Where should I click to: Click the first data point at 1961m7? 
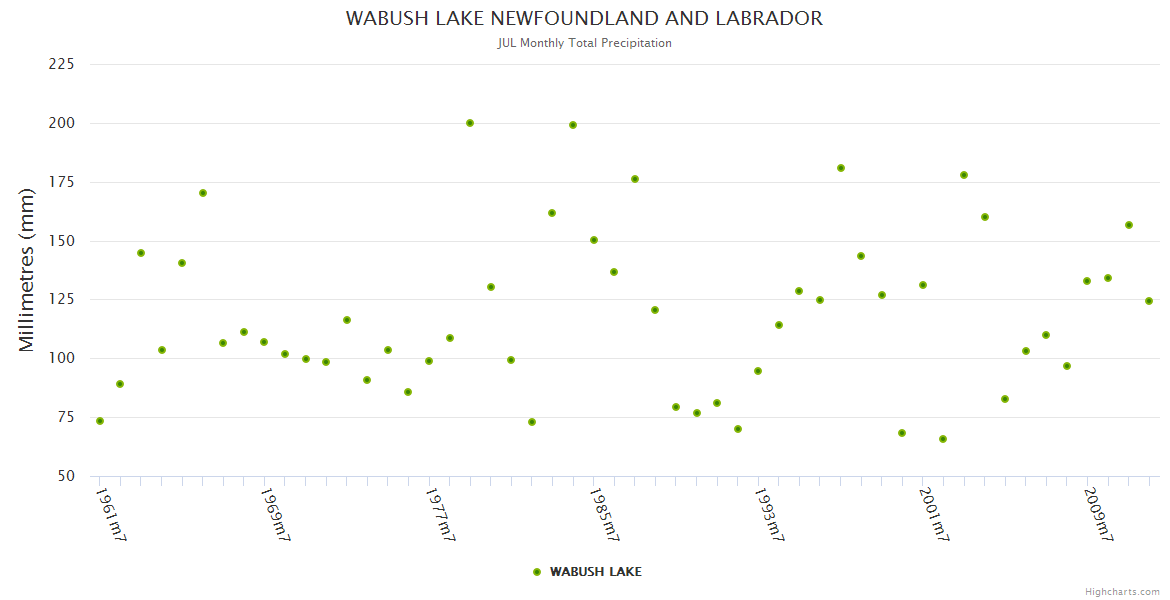(100, 421)
